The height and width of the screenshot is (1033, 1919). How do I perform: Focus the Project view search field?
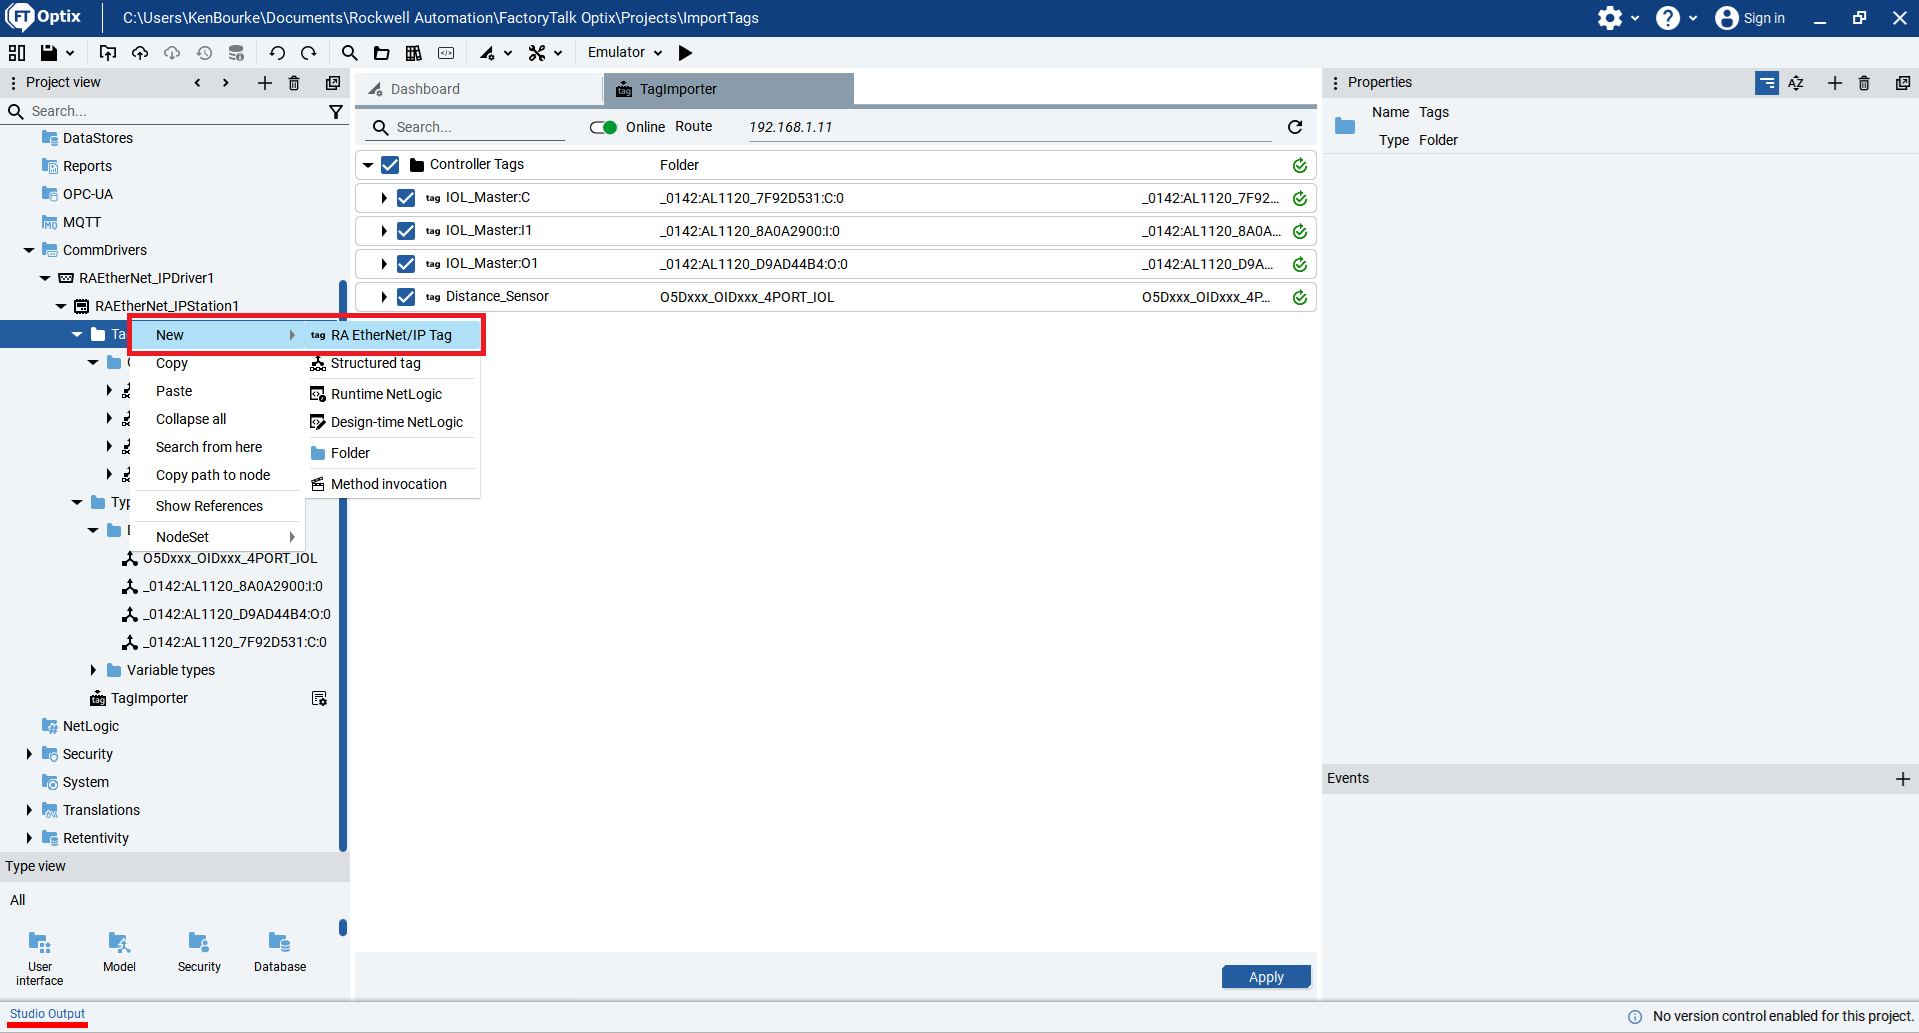click(x=175, y=112)
